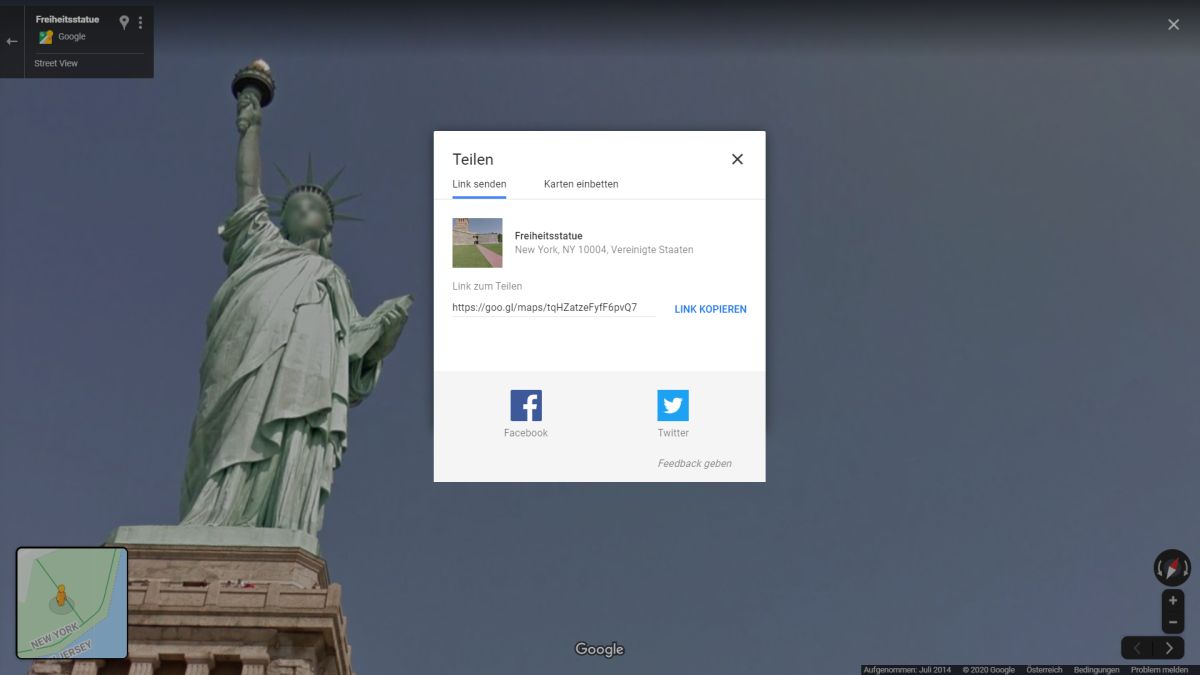Zoom in with the plus button
Viewport: 1200px width, 675px height.
click(x=1172, y=601)
